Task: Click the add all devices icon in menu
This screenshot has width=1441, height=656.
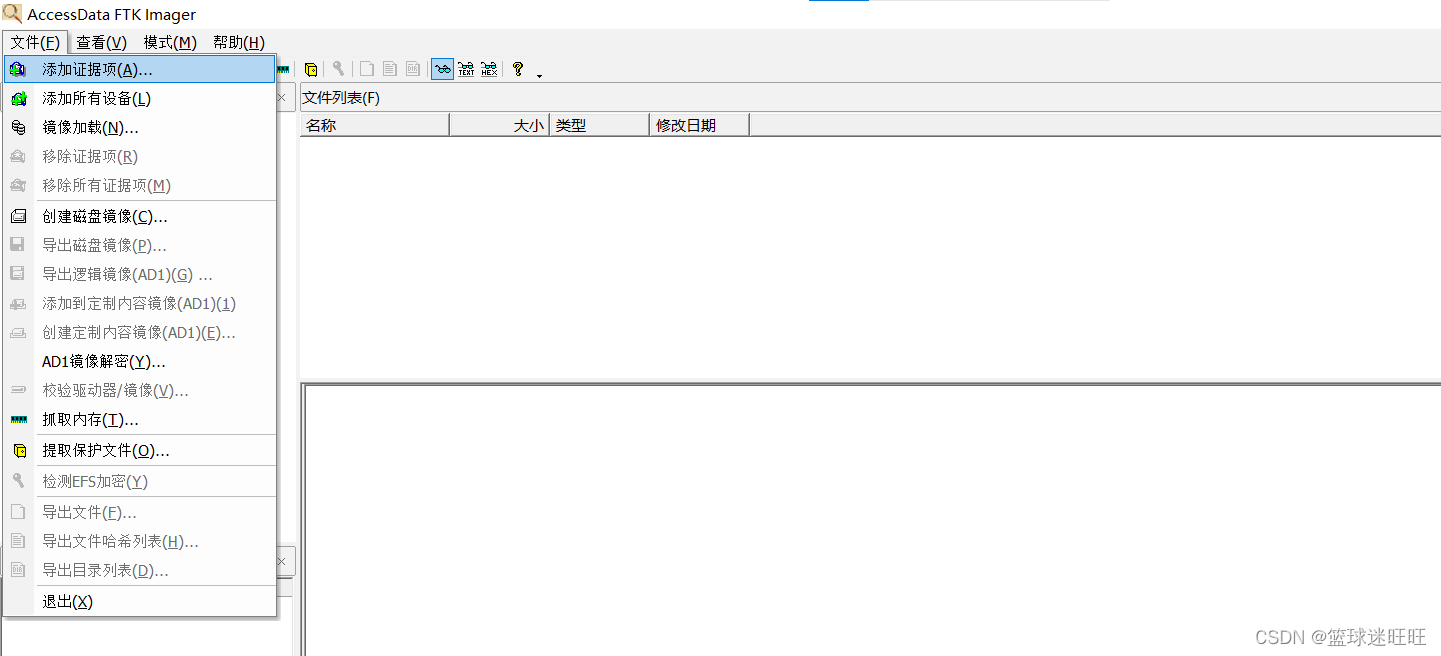Action: click(x=18, y=98)
